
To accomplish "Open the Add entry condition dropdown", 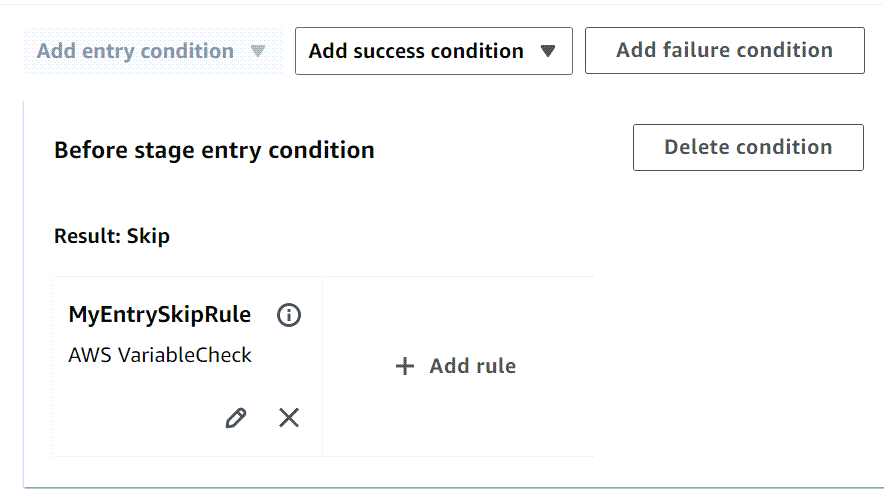I will (x=135, y=52).
